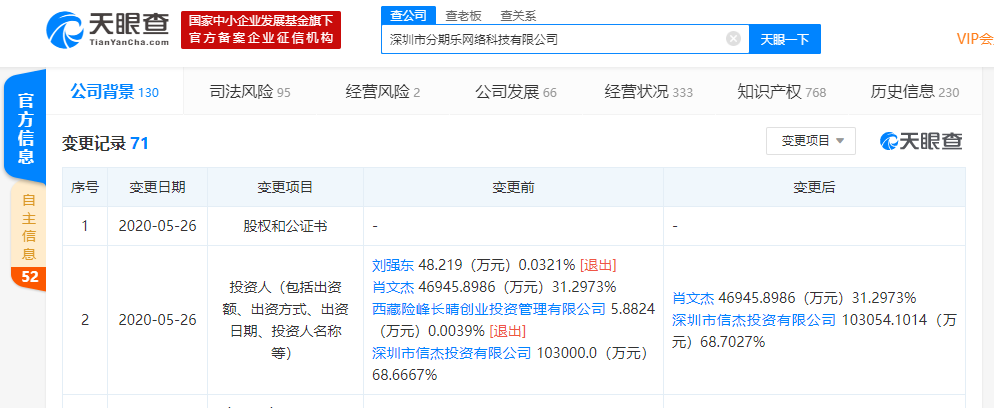994x408 pixels.
Task: Open 西藏险峰长晴创业投资管理有限公司 company link
Action: tap(489, 309)
